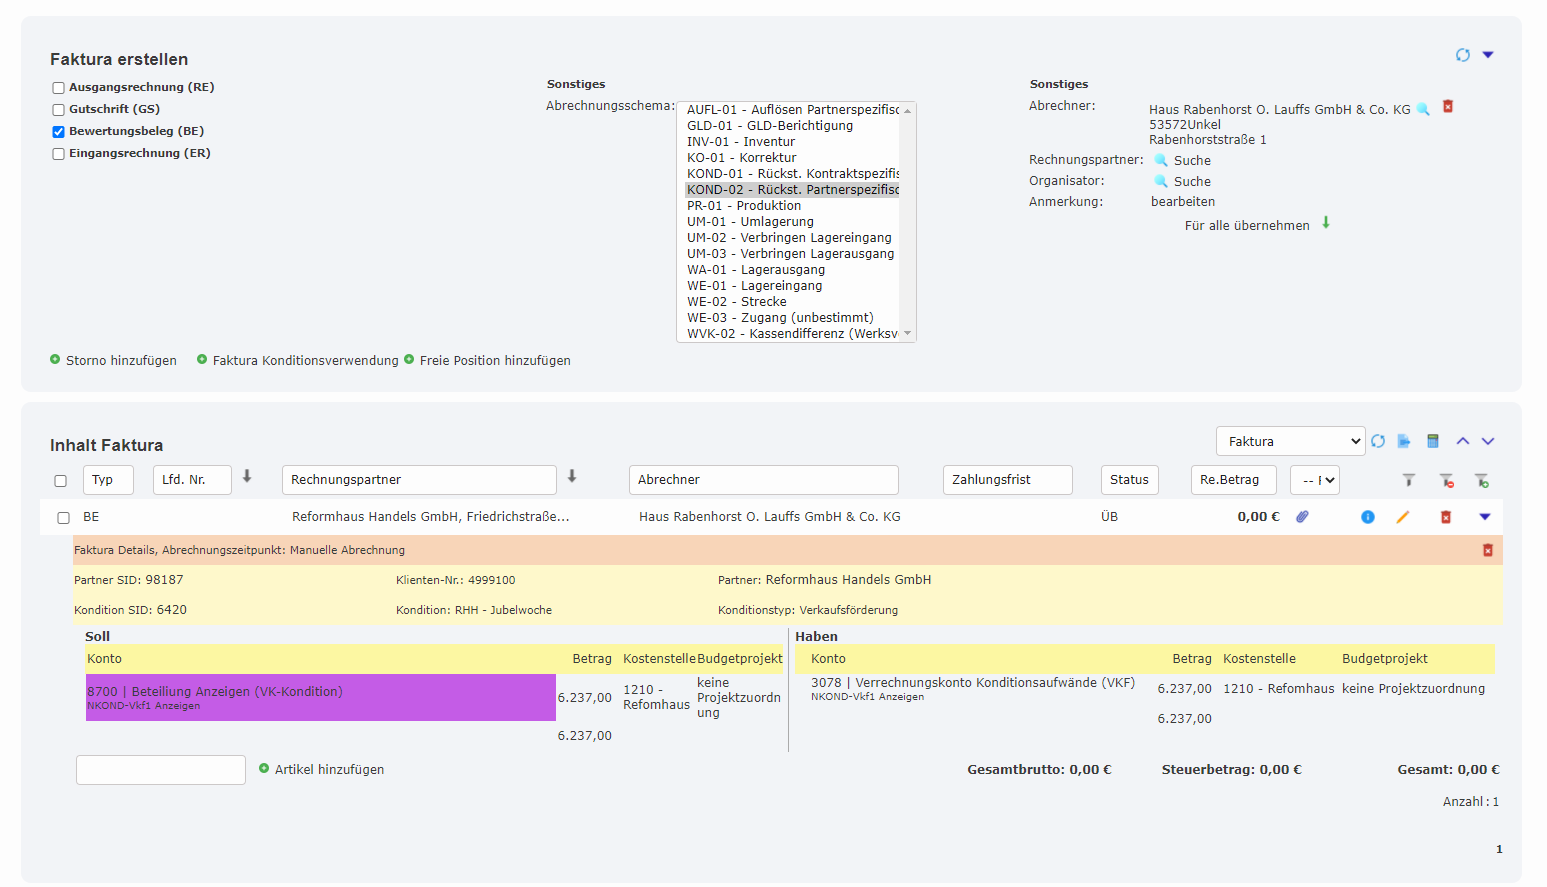This screenshot has width=1547, height=887.
Task: Collapse the Faktura erstellen panel via top arrow
Action: 1488,55
